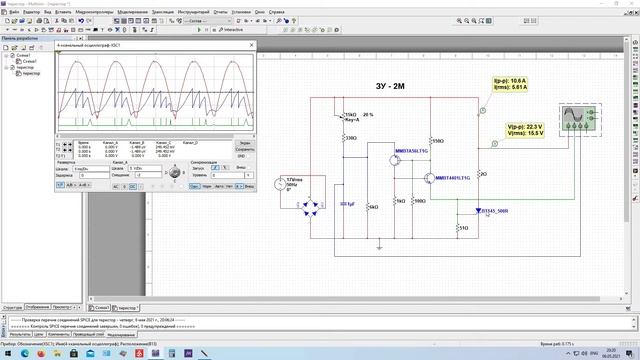
Task: Open the Файл menu
Action: tap(13, 12)
